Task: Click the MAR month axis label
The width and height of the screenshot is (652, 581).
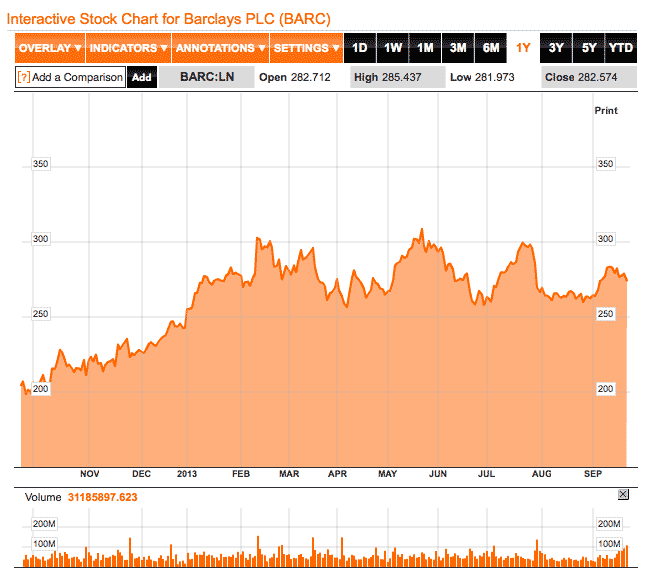Action: point(289,474)
